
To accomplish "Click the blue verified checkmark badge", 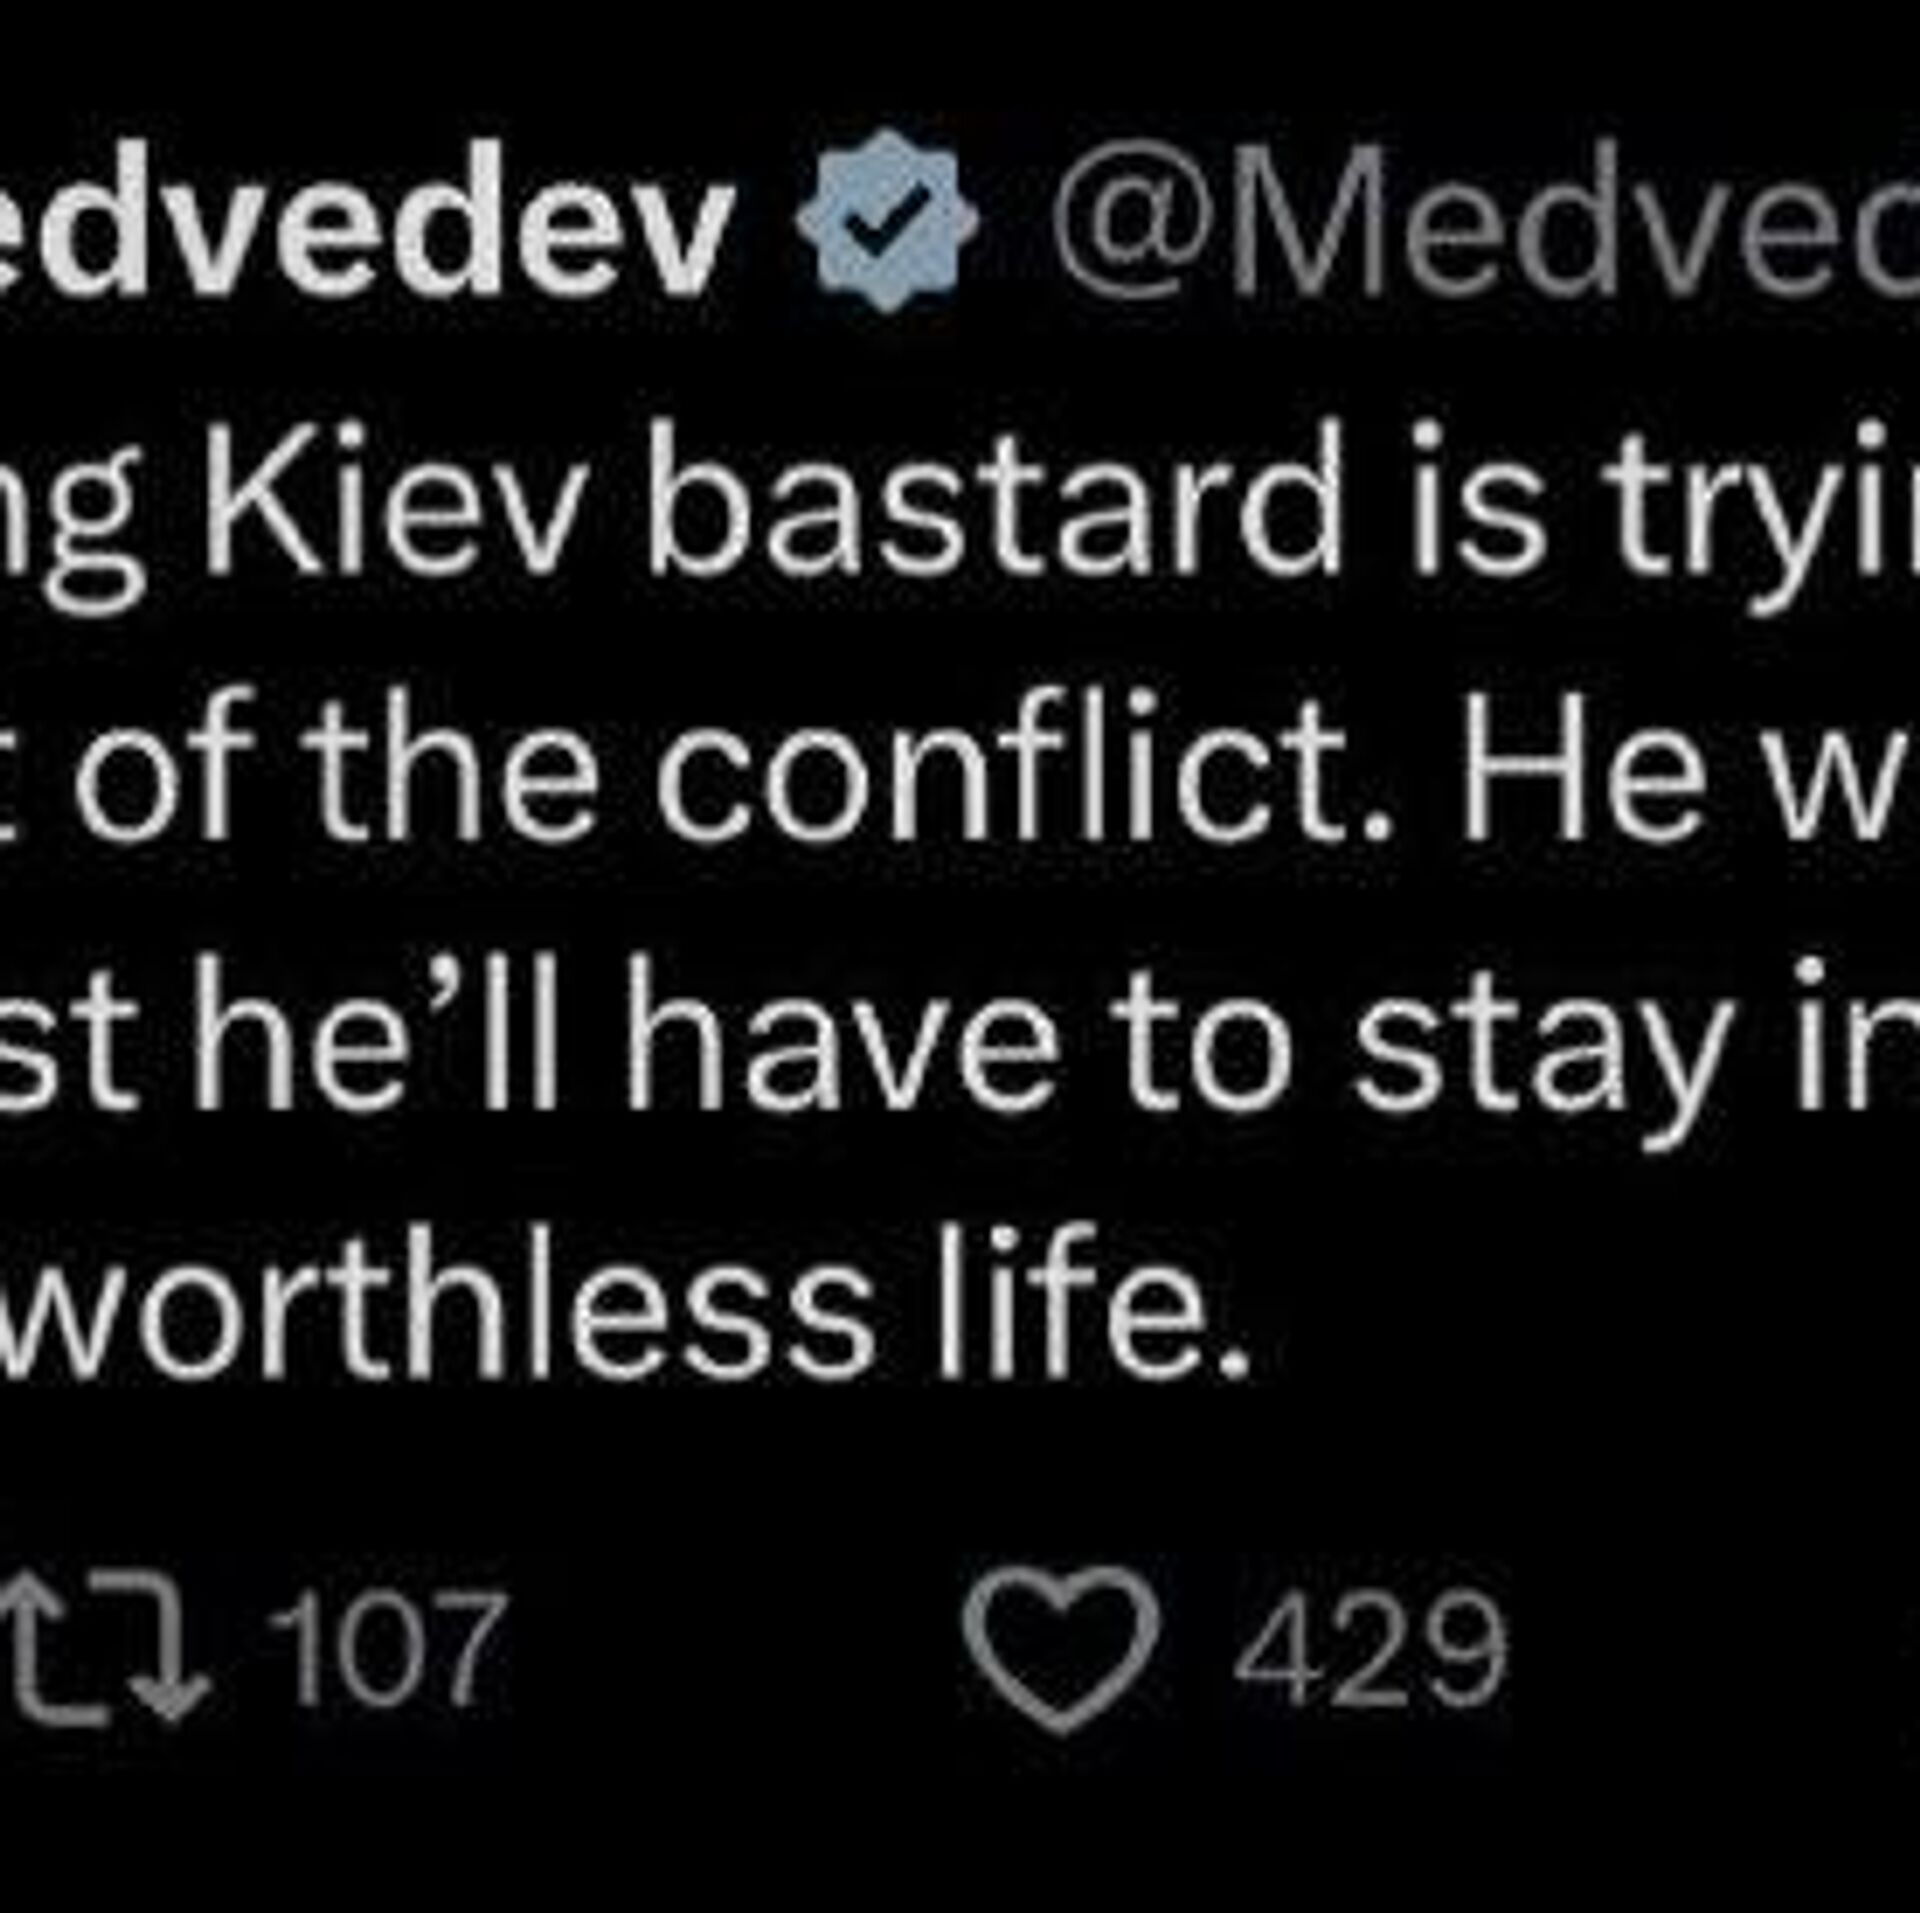I will (x=886, y=222).
